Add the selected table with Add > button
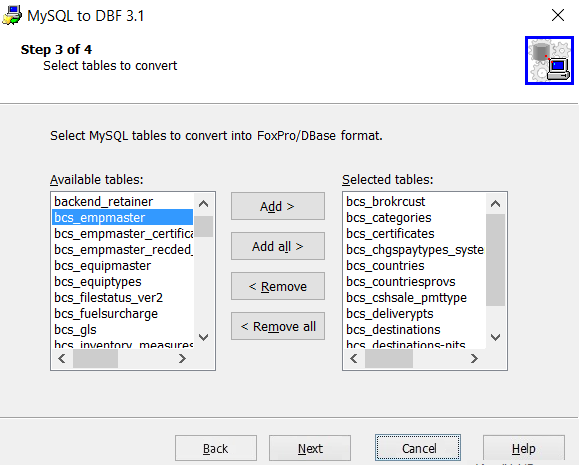The width and height of the screenshot is (579, 465). click(278, 206)
